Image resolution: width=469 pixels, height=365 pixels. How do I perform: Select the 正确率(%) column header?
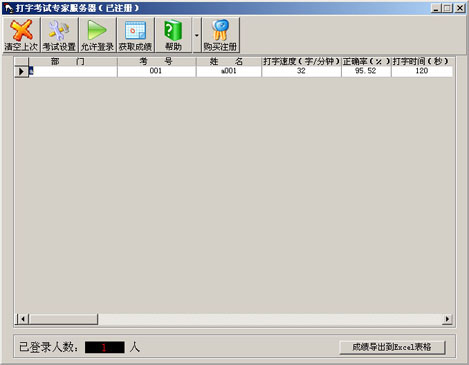366,61
